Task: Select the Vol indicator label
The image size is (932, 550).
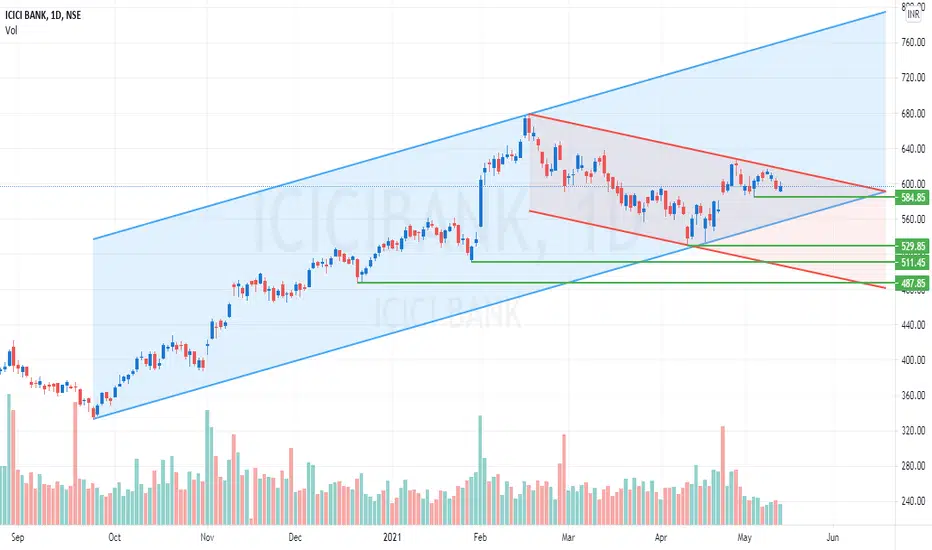Action: coord(11,30)
